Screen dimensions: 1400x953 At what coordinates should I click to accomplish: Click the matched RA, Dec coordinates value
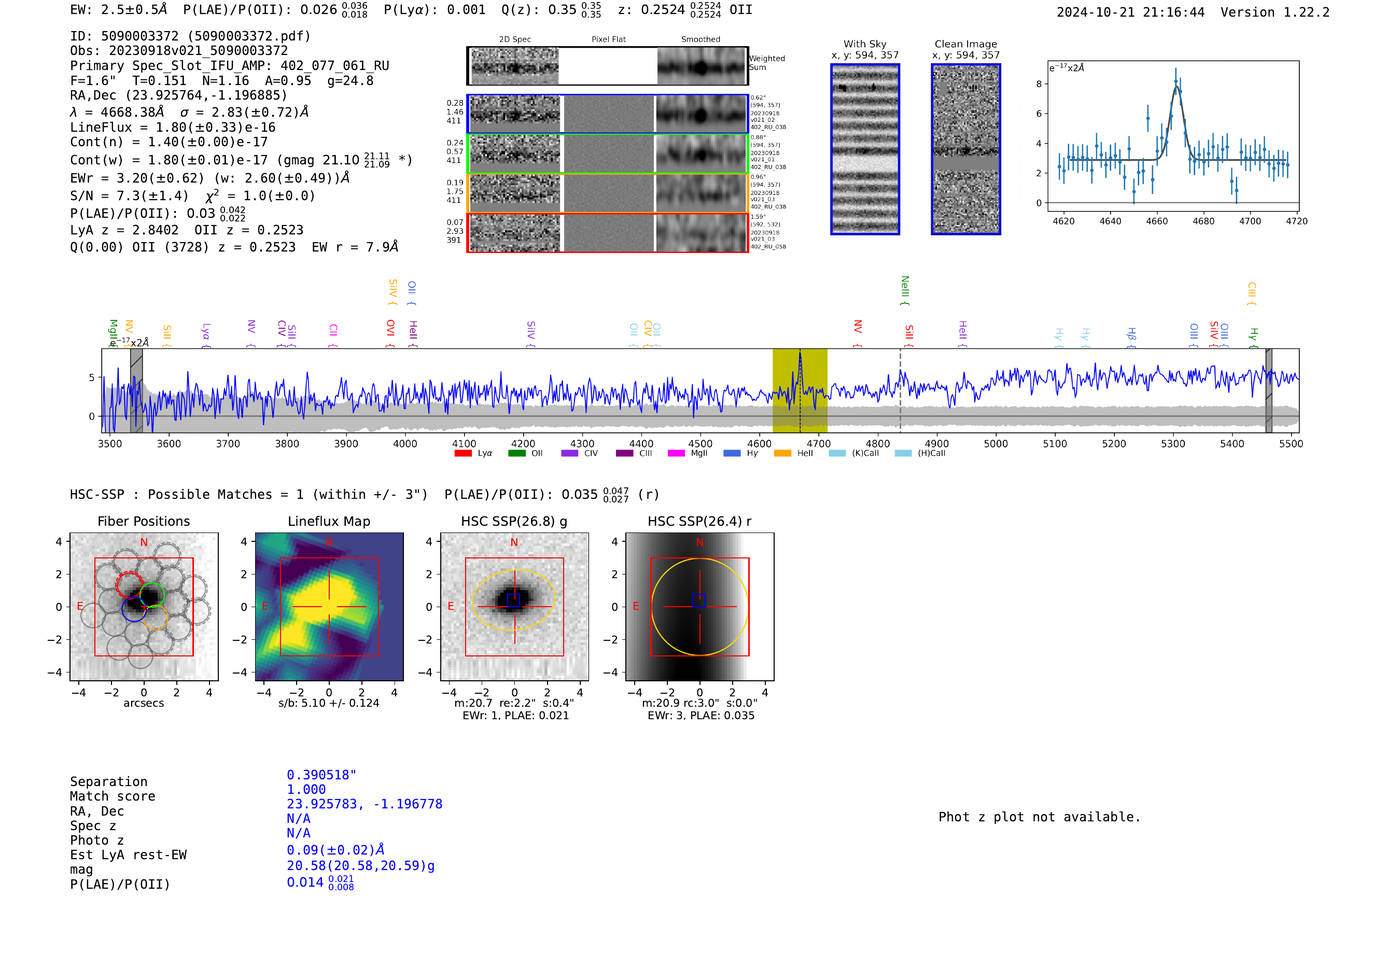[x=364, y=804]
